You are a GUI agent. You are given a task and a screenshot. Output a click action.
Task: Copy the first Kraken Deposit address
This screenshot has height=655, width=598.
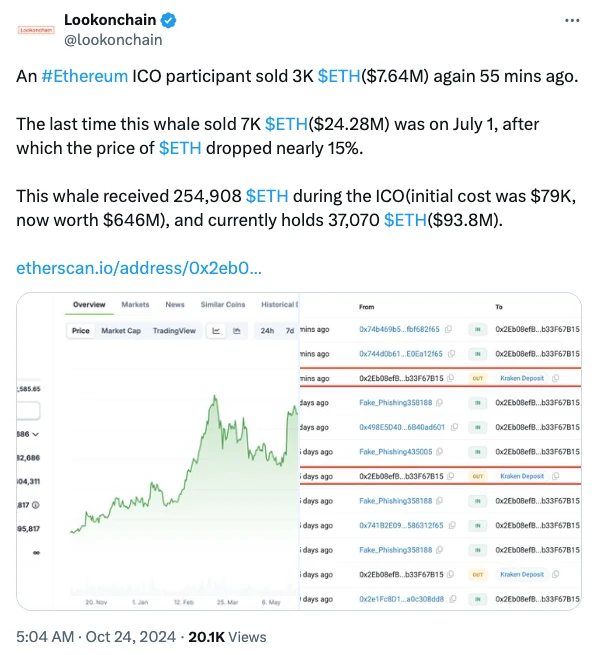coord(555,378)
